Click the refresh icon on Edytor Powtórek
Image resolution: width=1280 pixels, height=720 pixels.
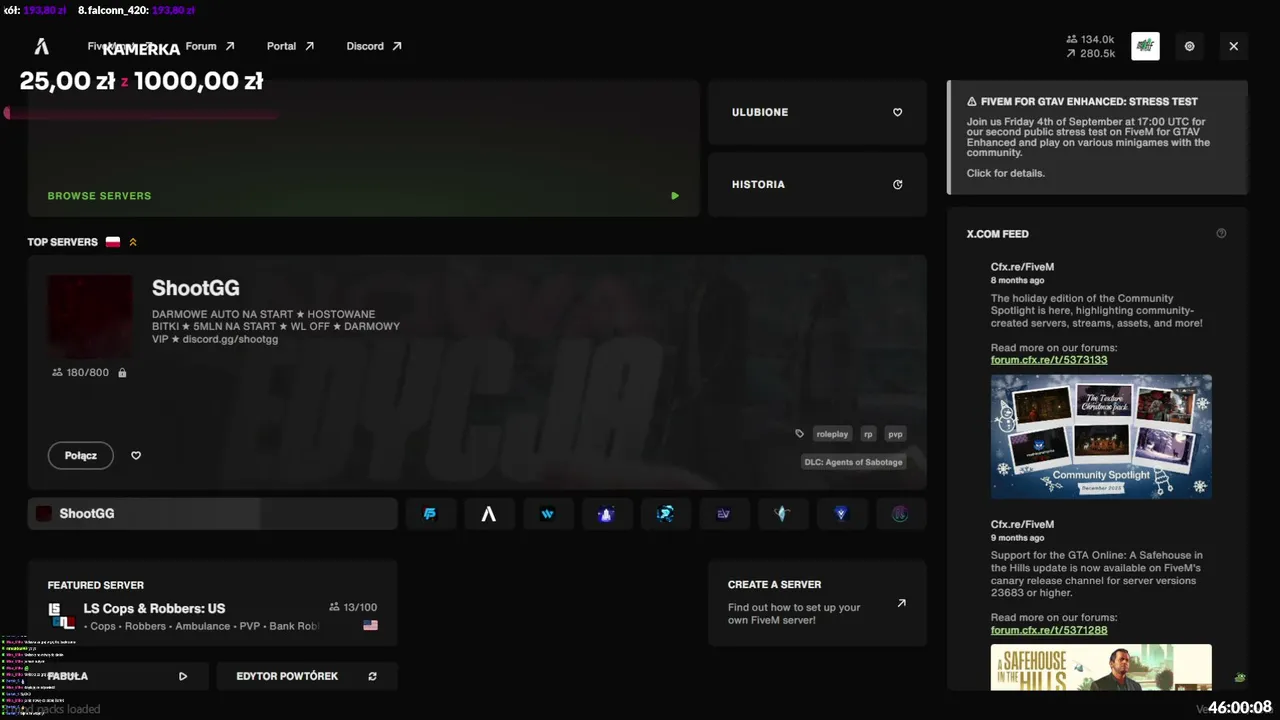pyautogui.click(x=372, y=676)
